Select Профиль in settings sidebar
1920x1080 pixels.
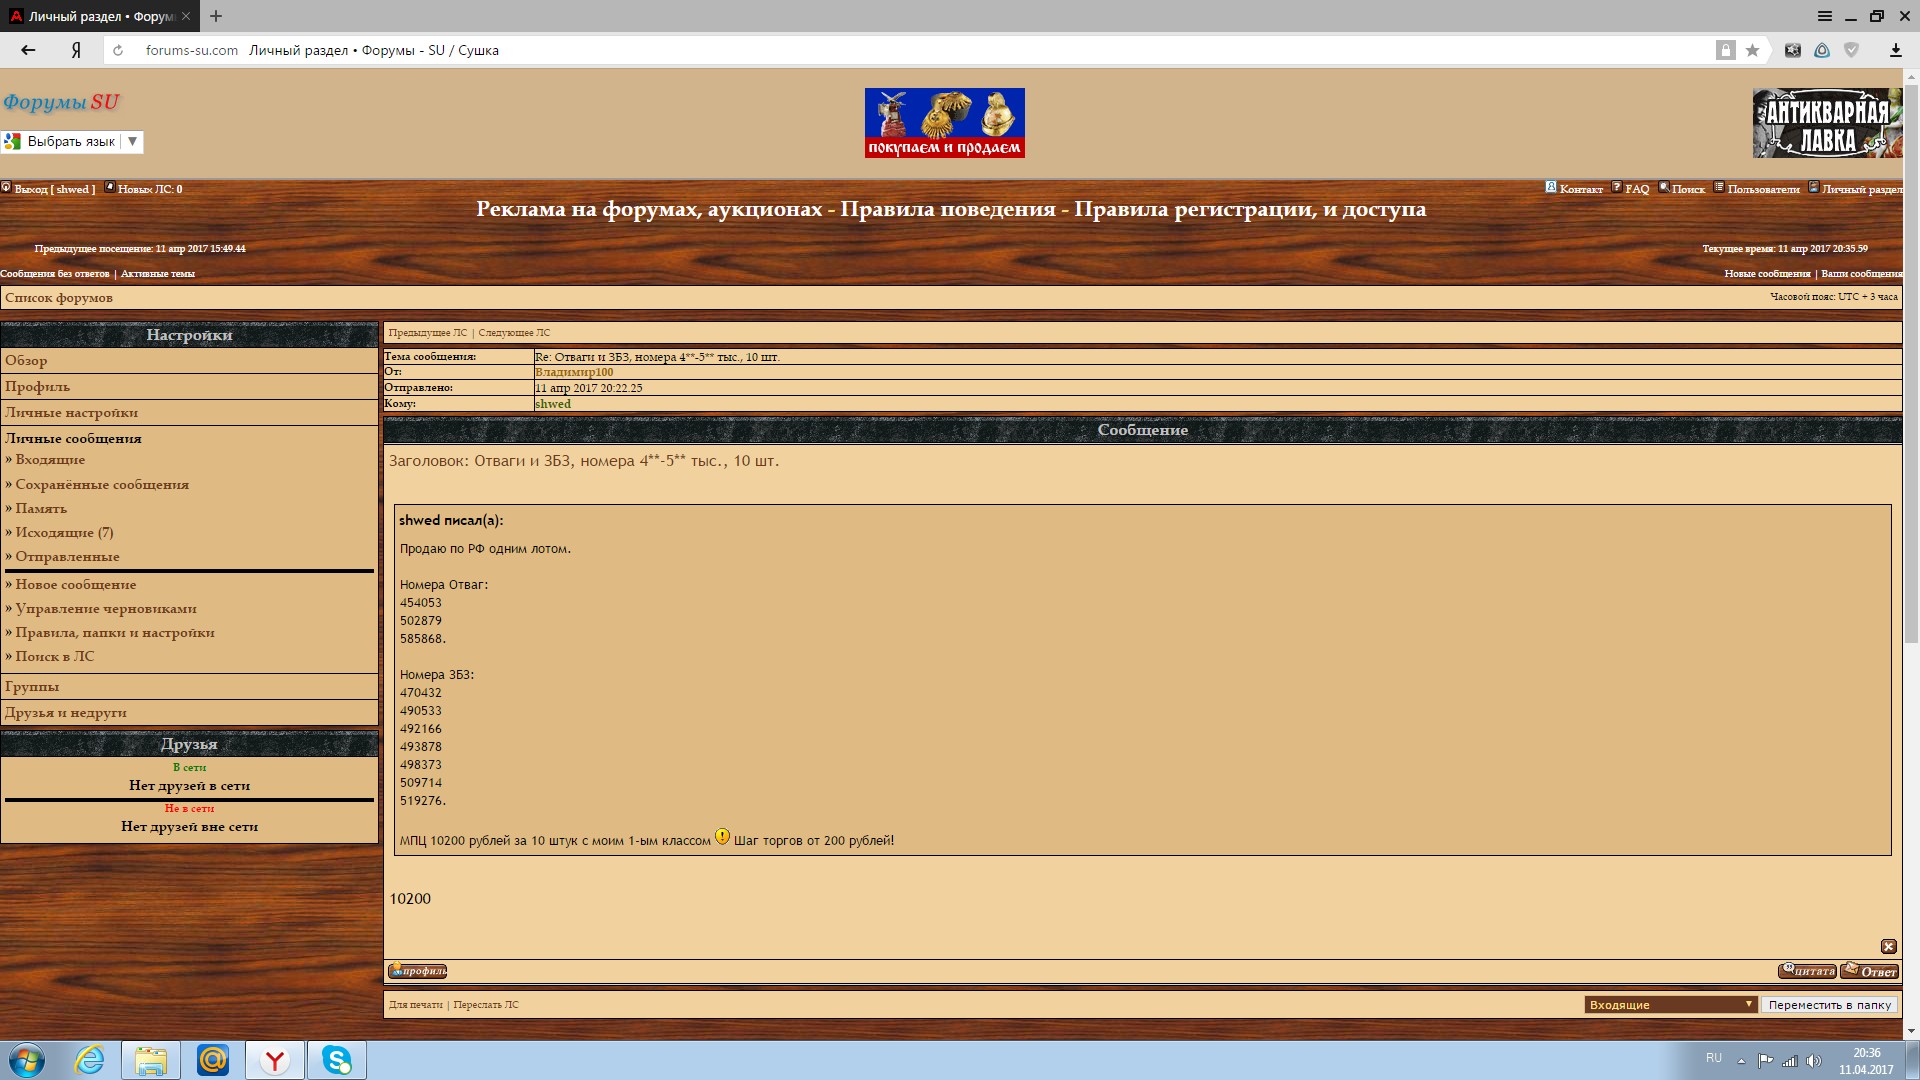tap(38, 387)
